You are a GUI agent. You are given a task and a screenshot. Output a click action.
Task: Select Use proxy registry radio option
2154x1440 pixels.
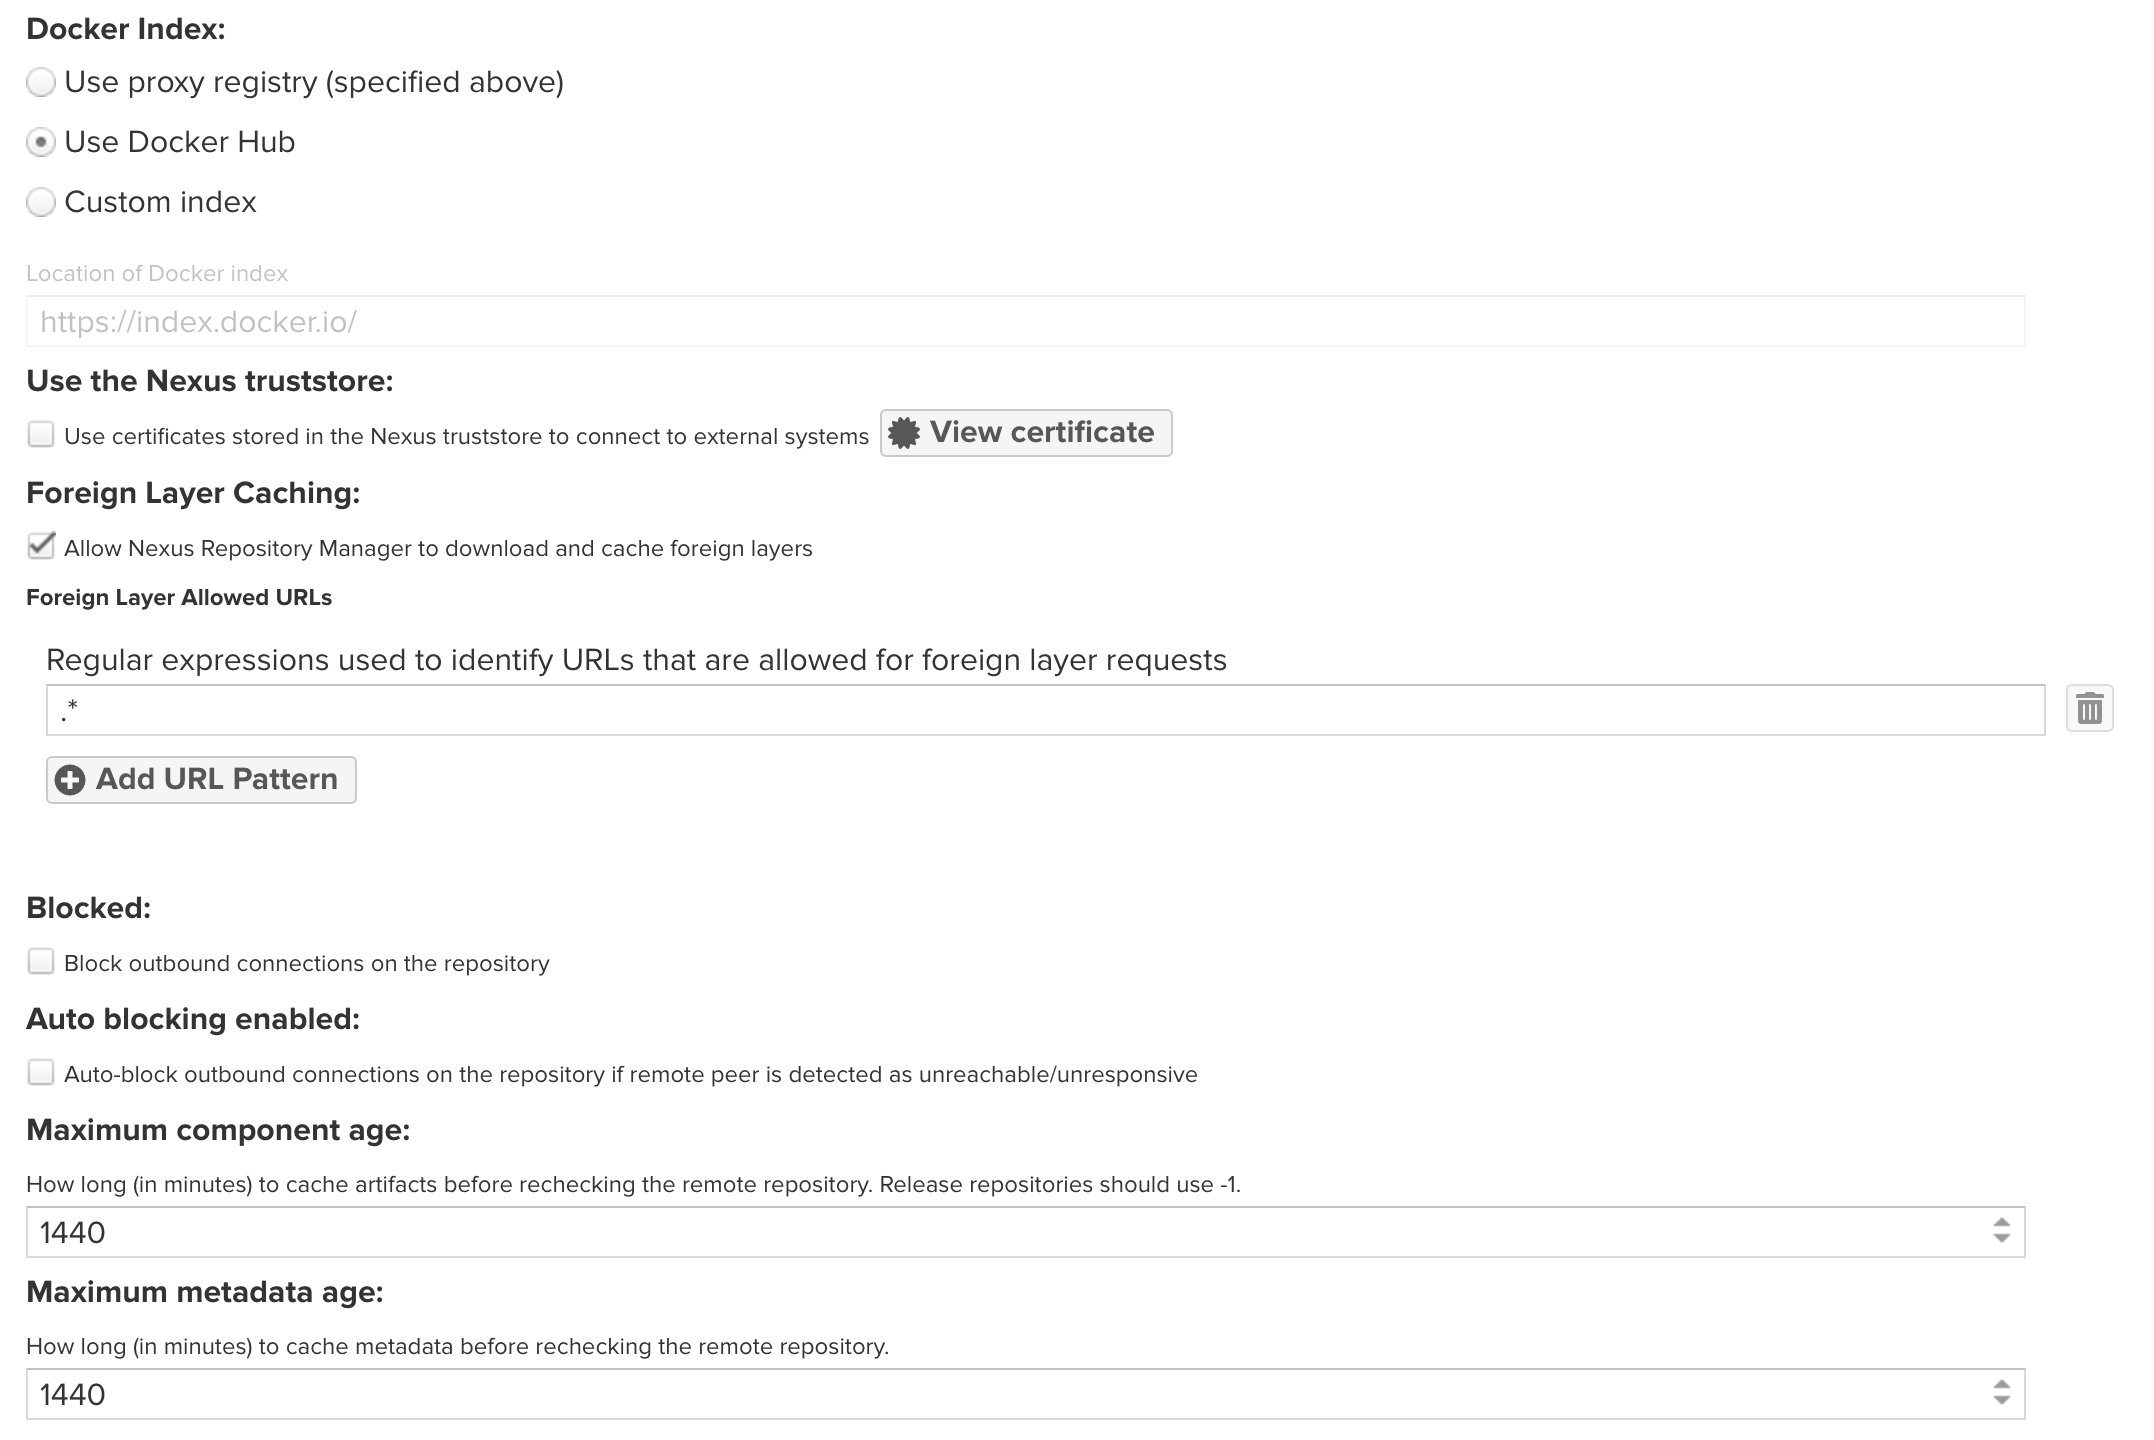tap(41, 82)
